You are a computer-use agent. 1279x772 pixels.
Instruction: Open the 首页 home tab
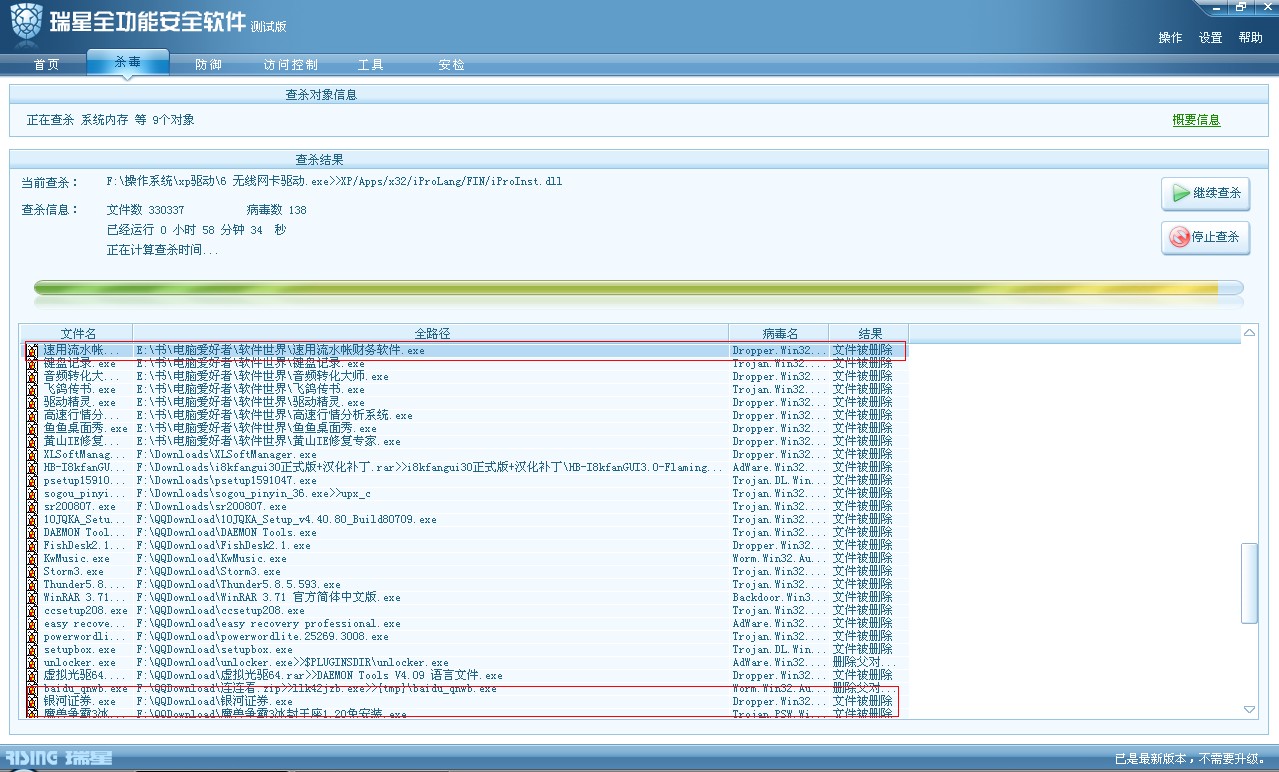pyautogui.click(x=46, y=65)
